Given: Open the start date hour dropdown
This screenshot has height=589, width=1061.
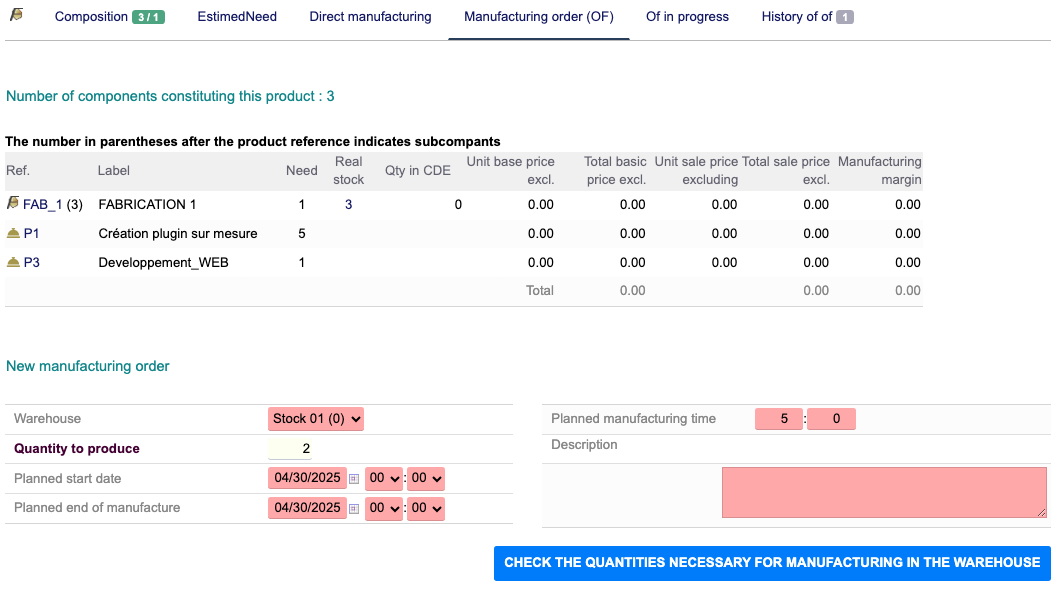Looking at the screenshot, I should (384, 479).
